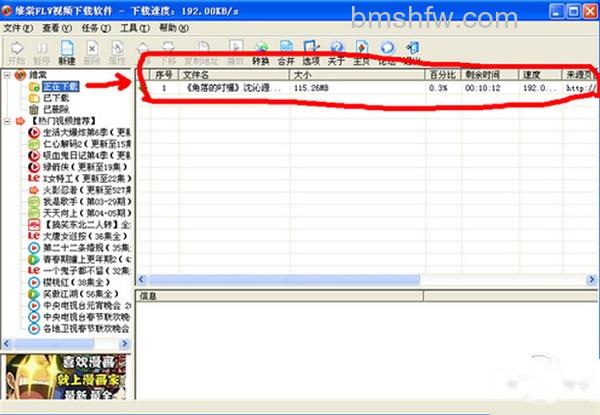Open 生活大爆炸第6季 recommended video
This screenshot has width=600, height=415.
[87, 133]
